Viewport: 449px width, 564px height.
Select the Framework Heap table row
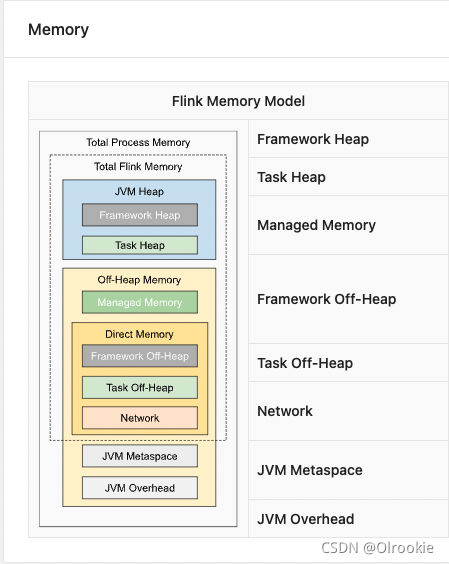click(349, 139)
